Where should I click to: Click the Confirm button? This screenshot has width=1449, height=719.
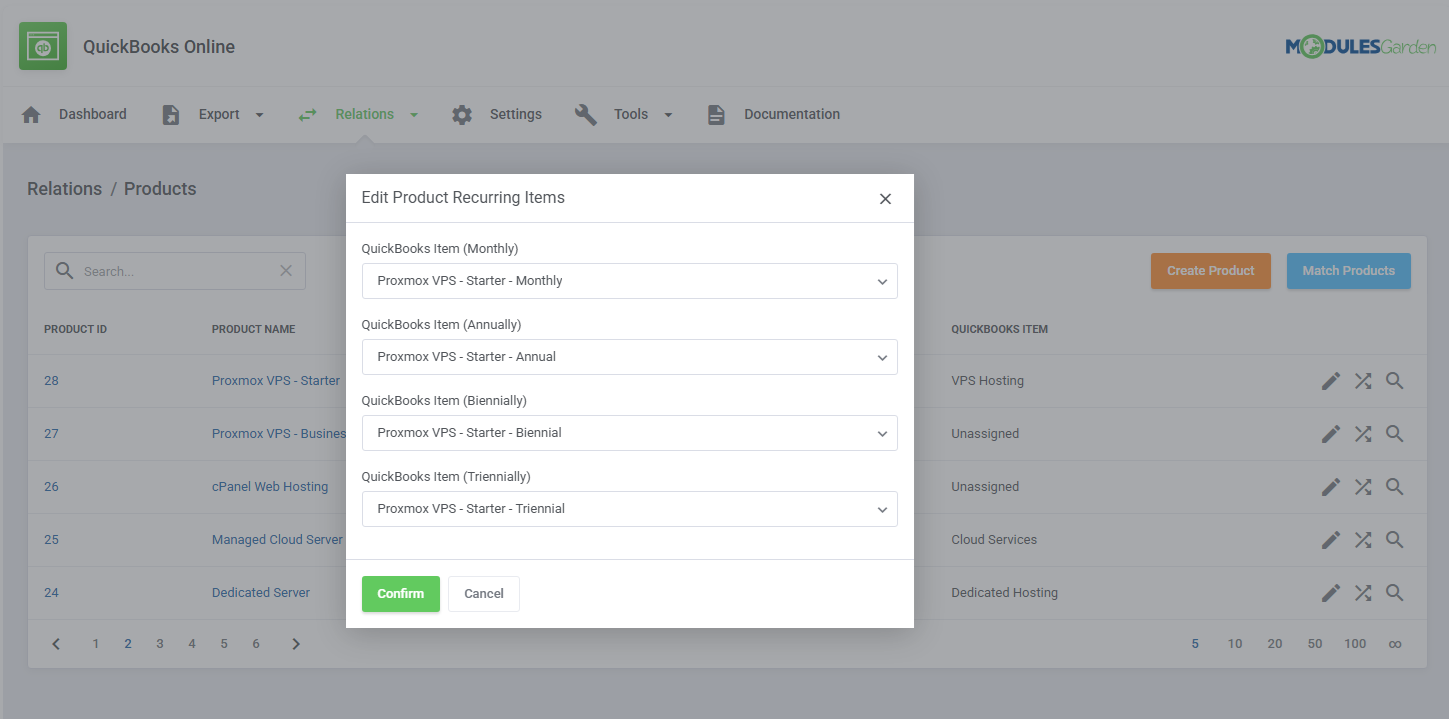click(401, 594)
